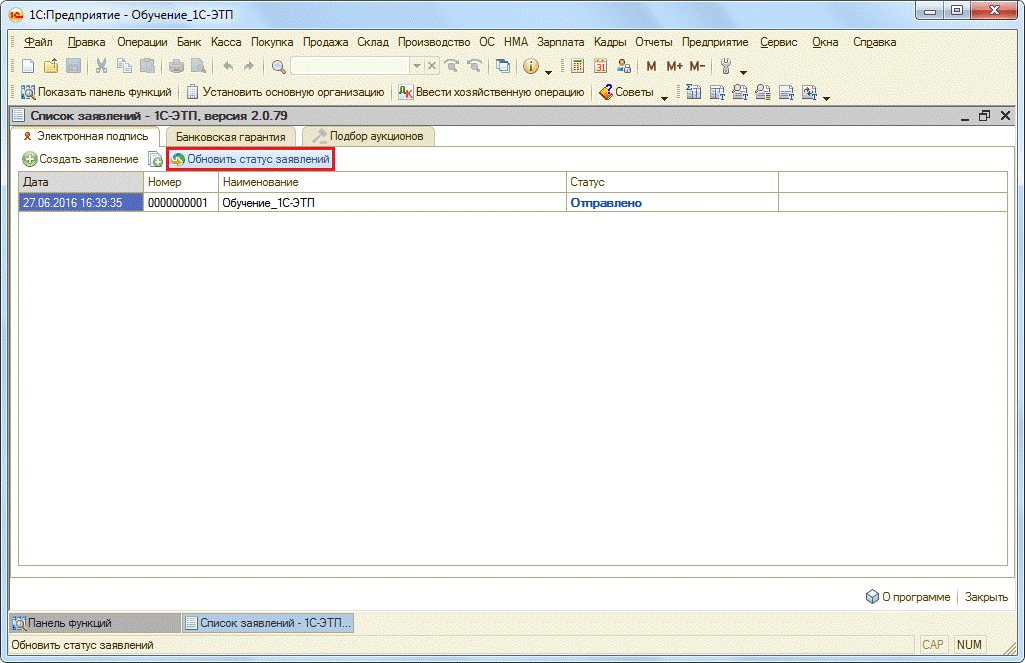Viewport: 1025px width, 663px height.
Task: Open the Calculator icon
Action: pyautogui.click(x=577, y=66)
